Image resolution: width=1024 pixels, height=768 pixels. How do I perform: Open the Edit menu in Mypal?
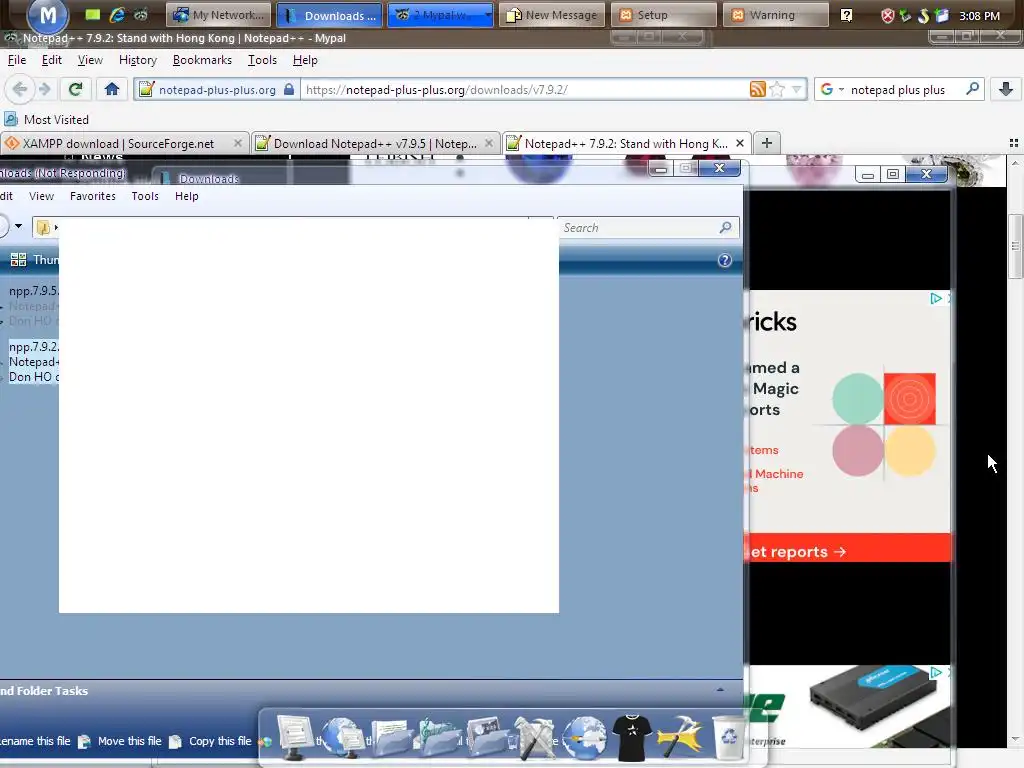pyautogui.click(x=52, y=60)
